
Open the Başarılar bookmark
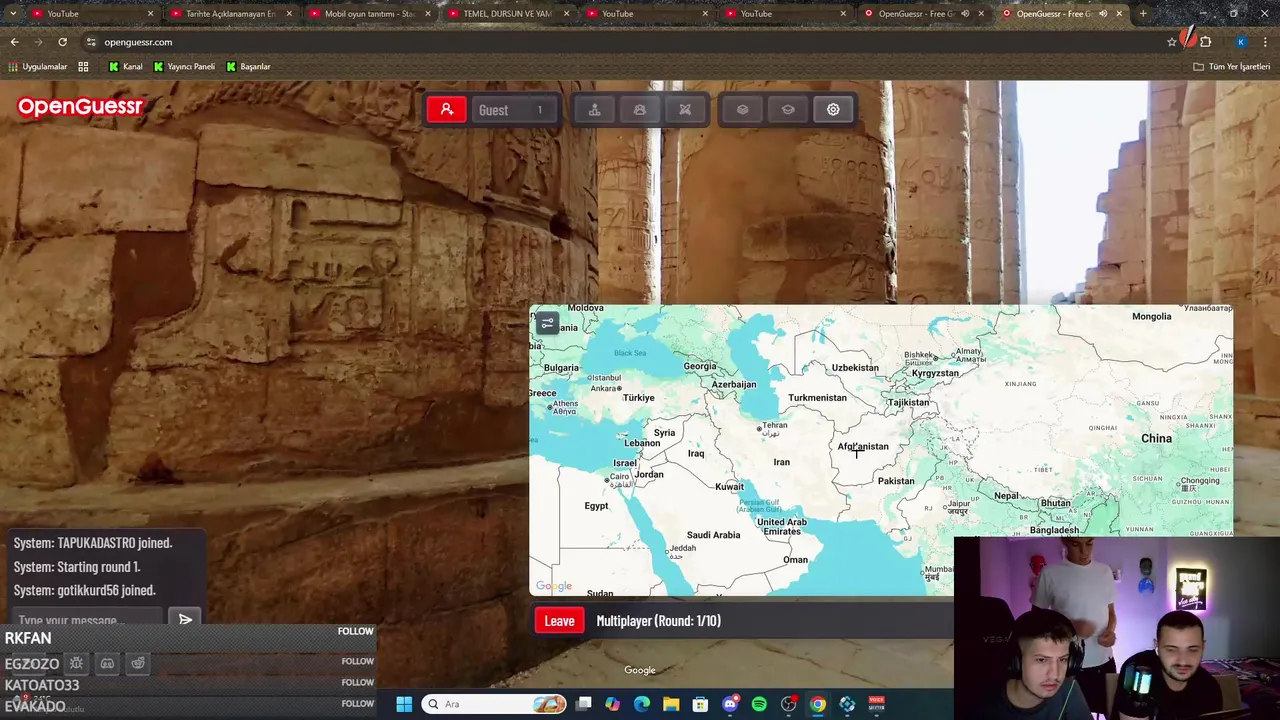click(248, 67)
